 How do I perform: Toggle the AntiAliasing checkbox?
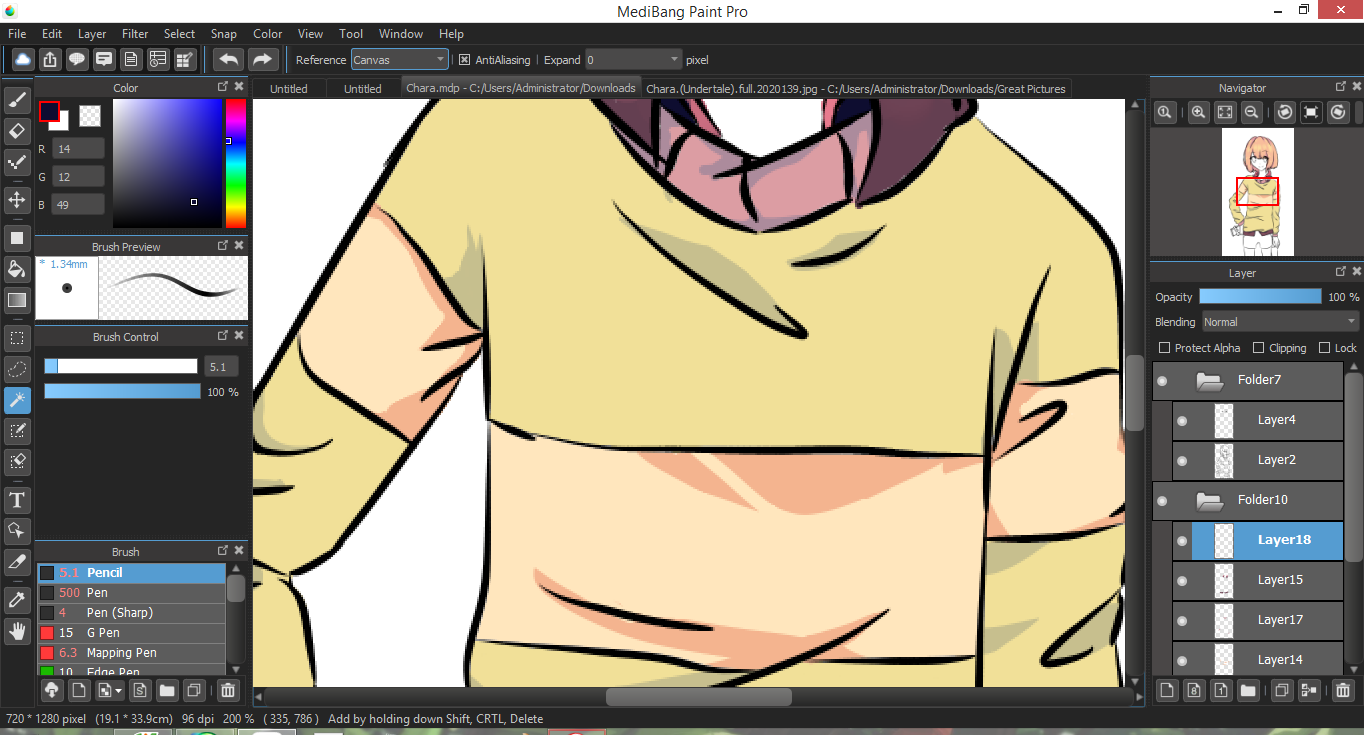coord(464,60)
